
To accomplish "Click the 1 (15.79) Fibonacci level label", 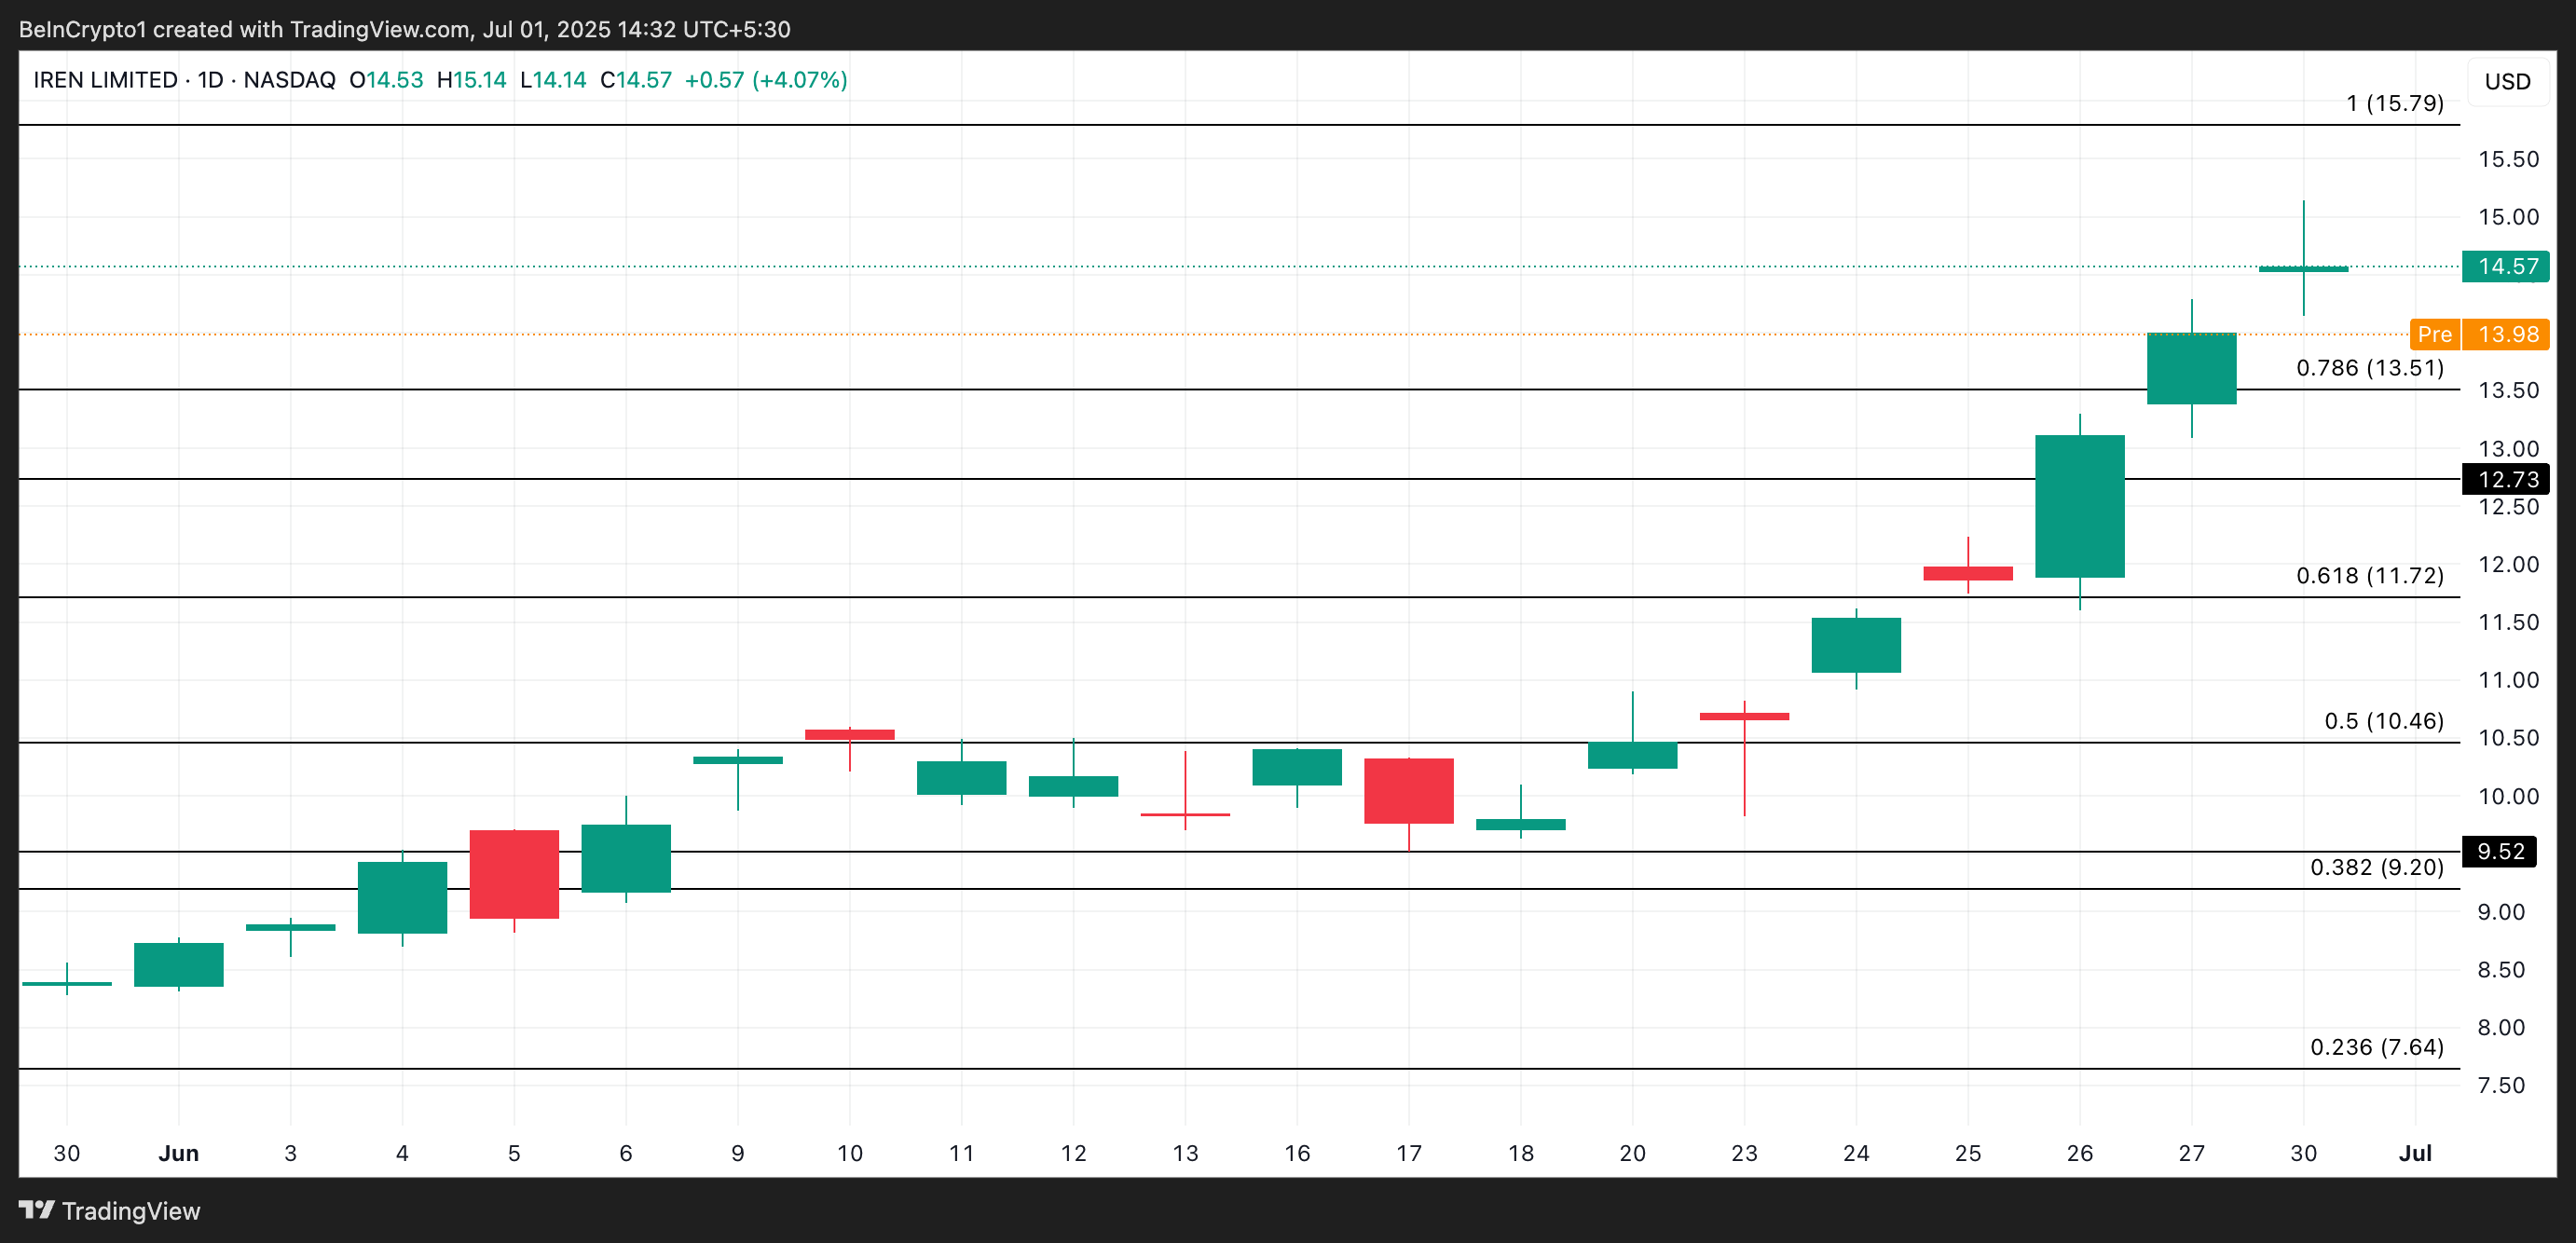I will point(2394,103).
